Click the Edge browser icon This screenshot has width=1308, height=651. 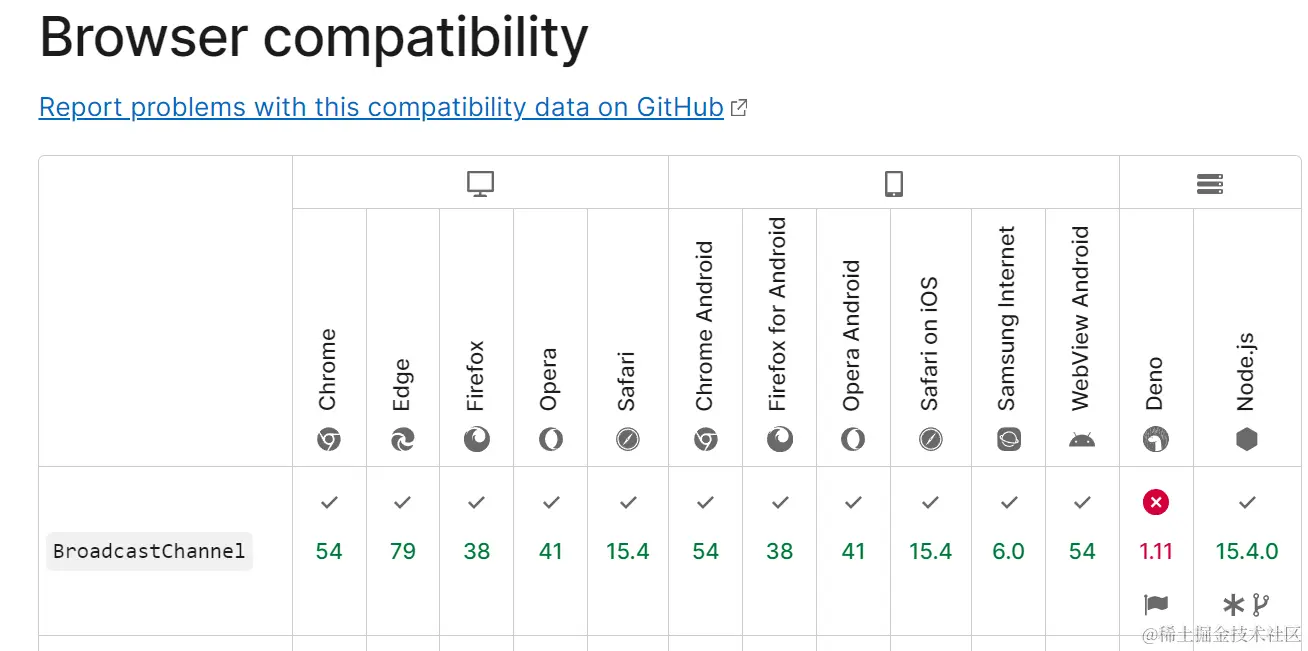point(403,439)
